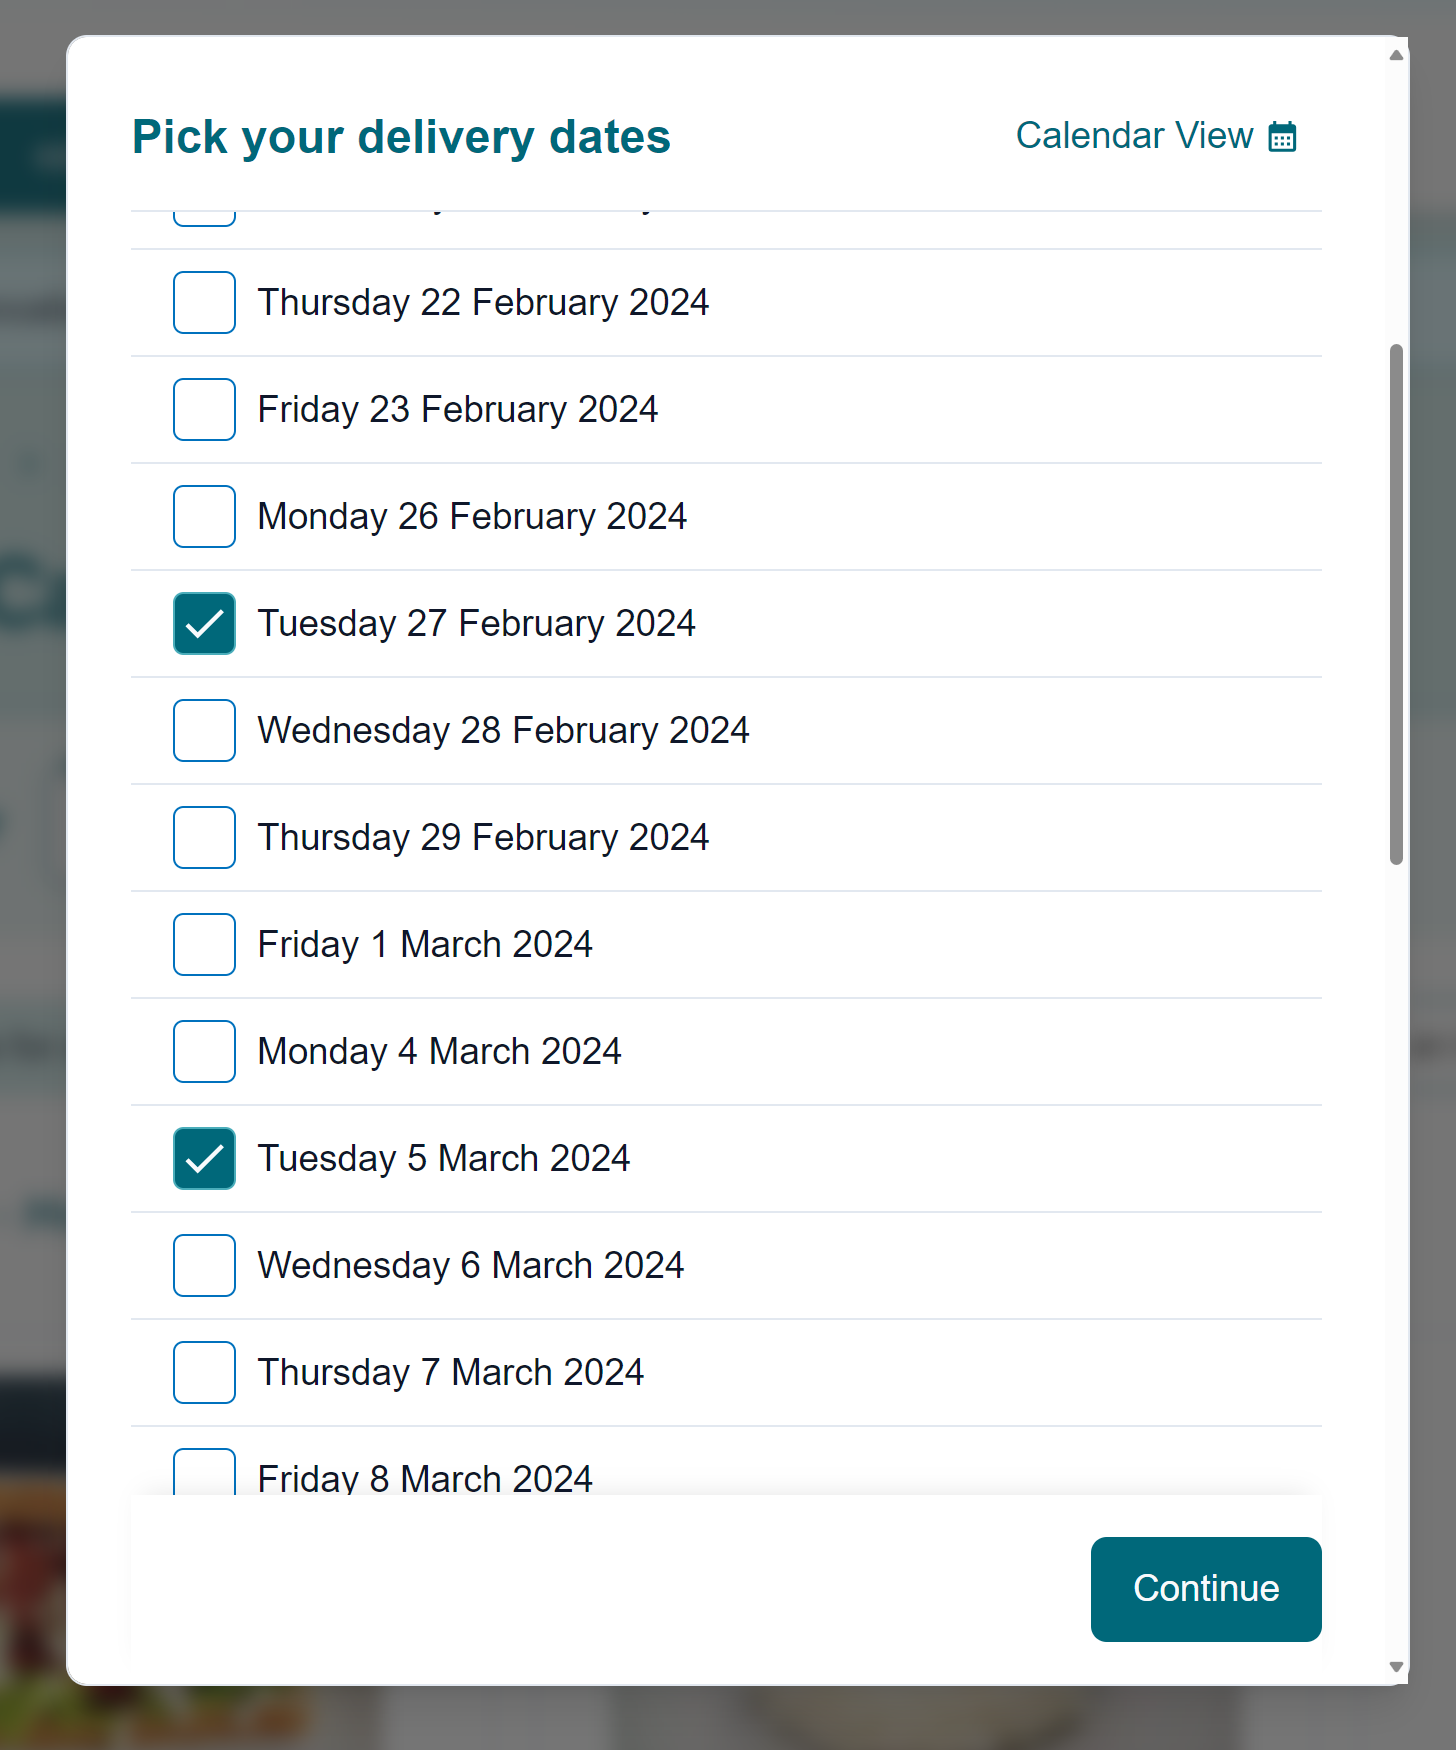1456x1750 pixels.
Task: Check Friday 1 March 2024 box
Action: pos(204,944)
